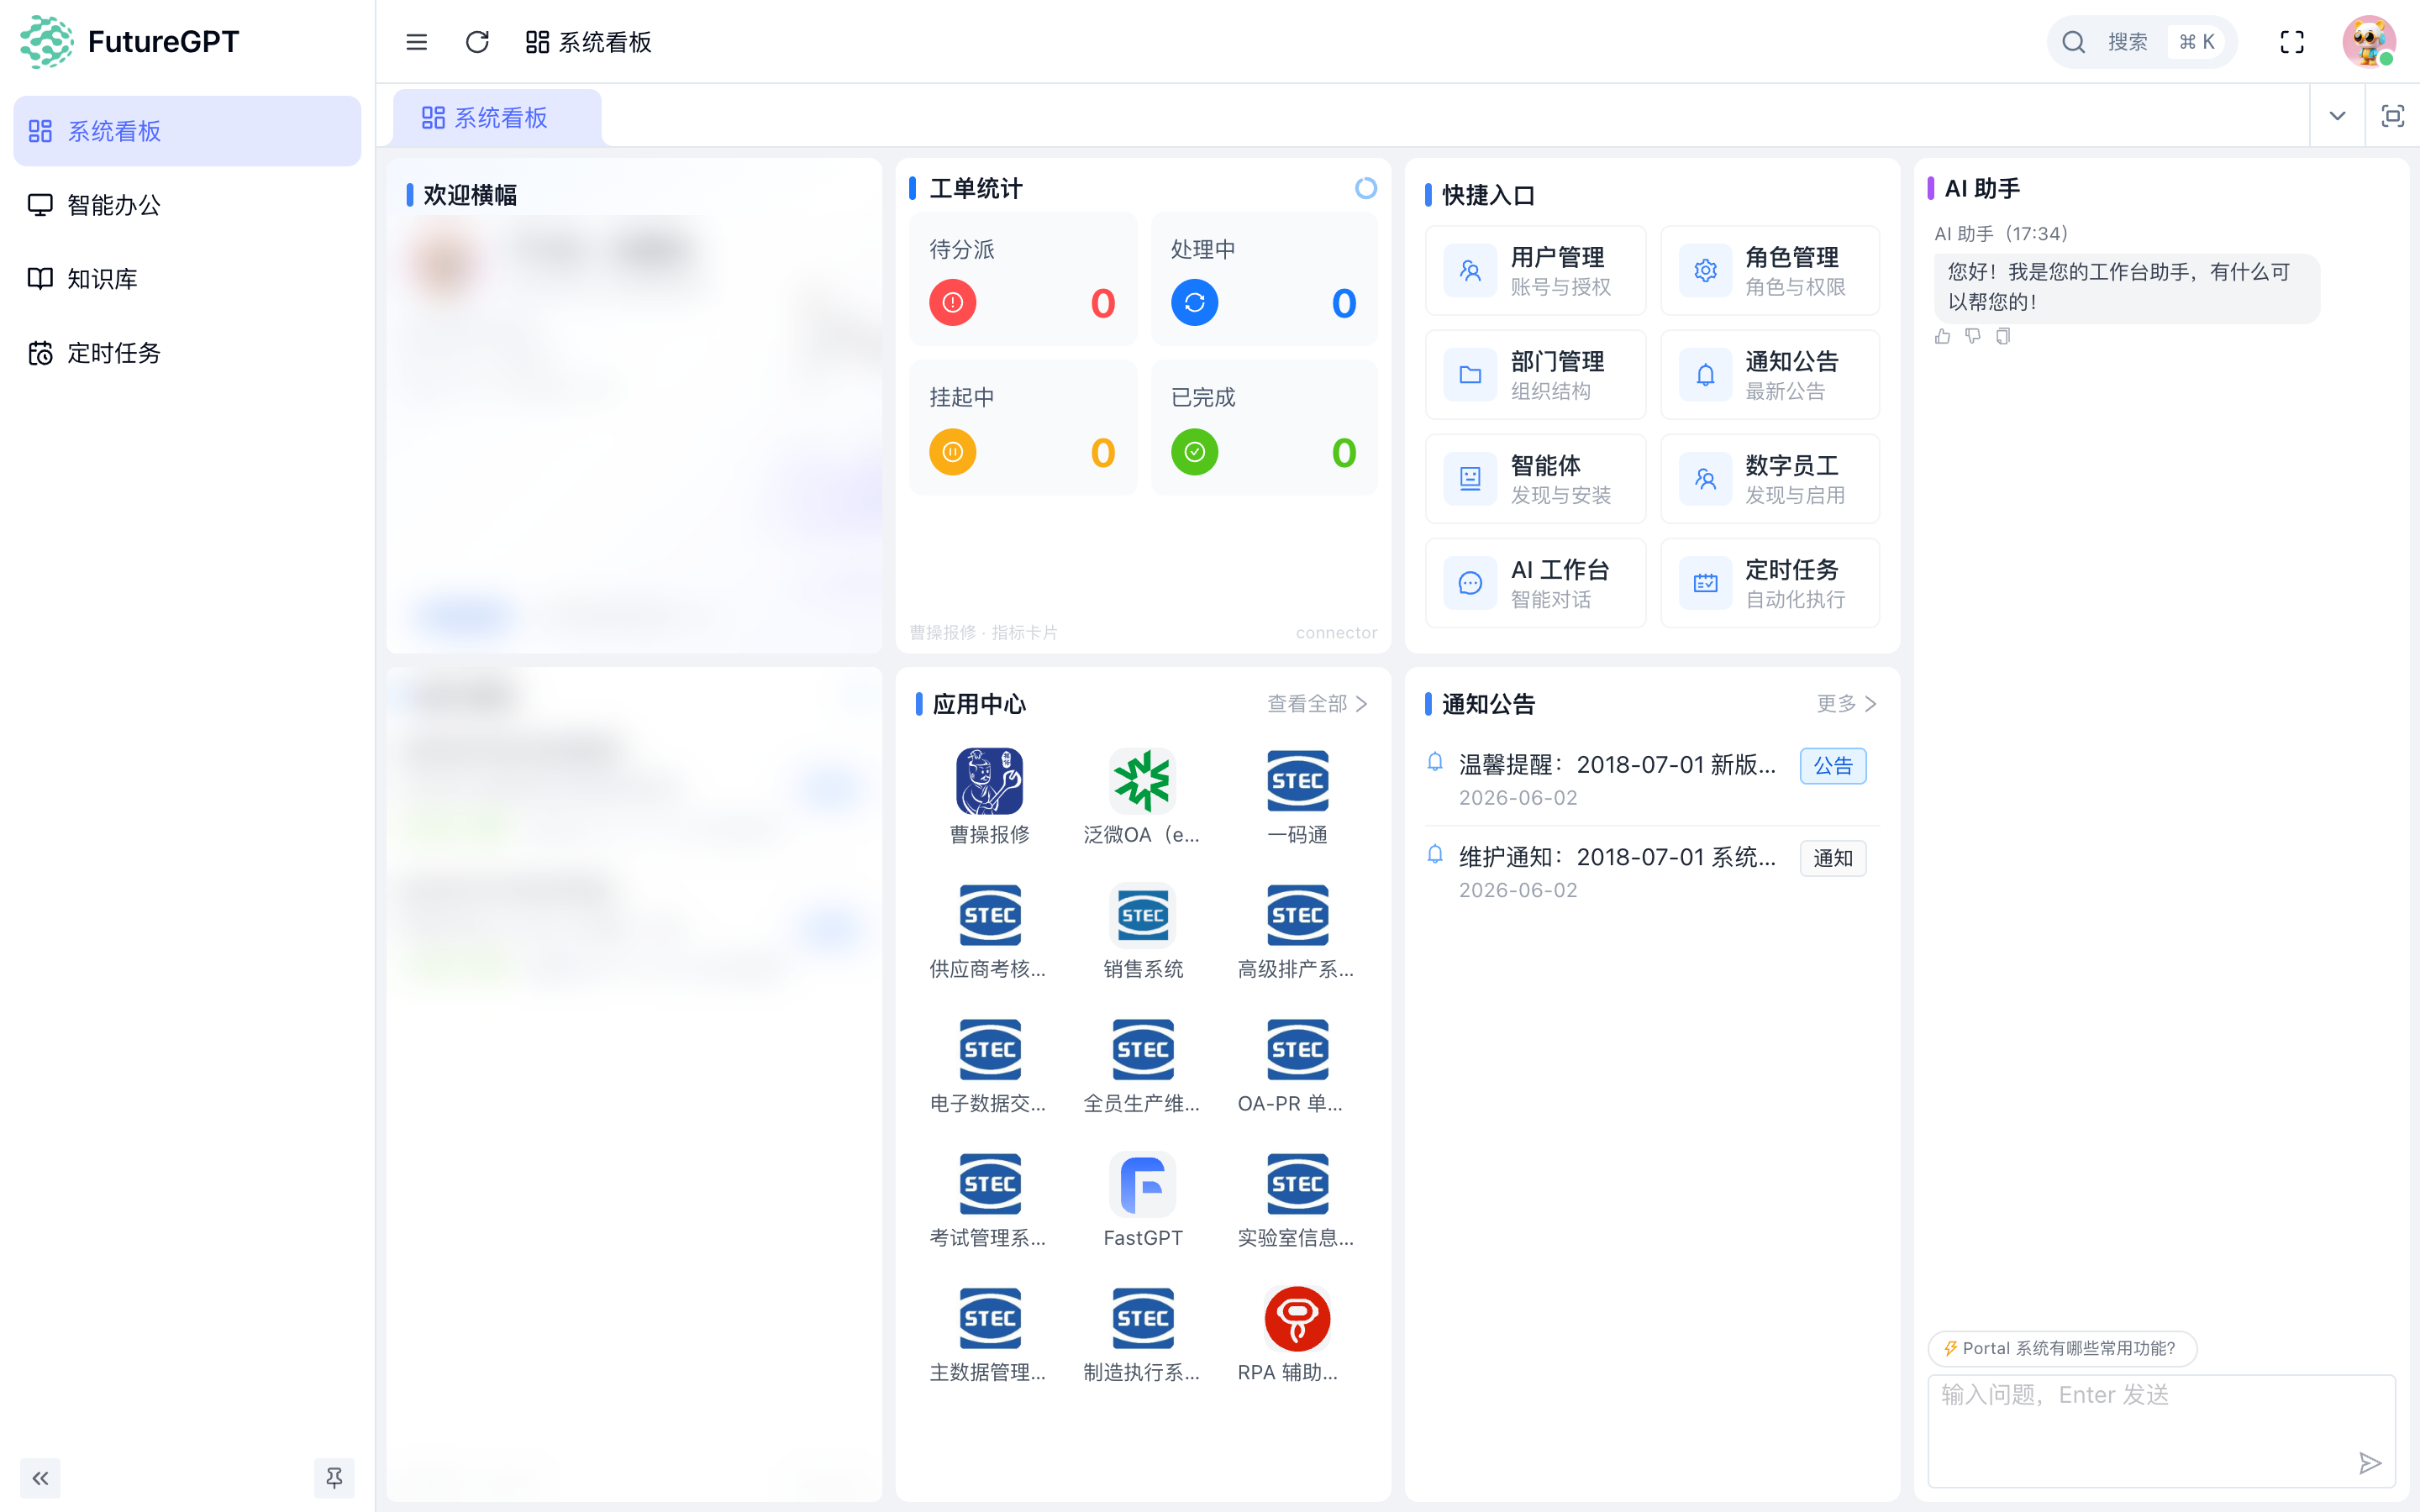Click the Portal 系统有哪些常用功能 suggestion
The height and width of the screenshot is (1512, 2420).
pyautogui.click(x=2062, y=1348)
